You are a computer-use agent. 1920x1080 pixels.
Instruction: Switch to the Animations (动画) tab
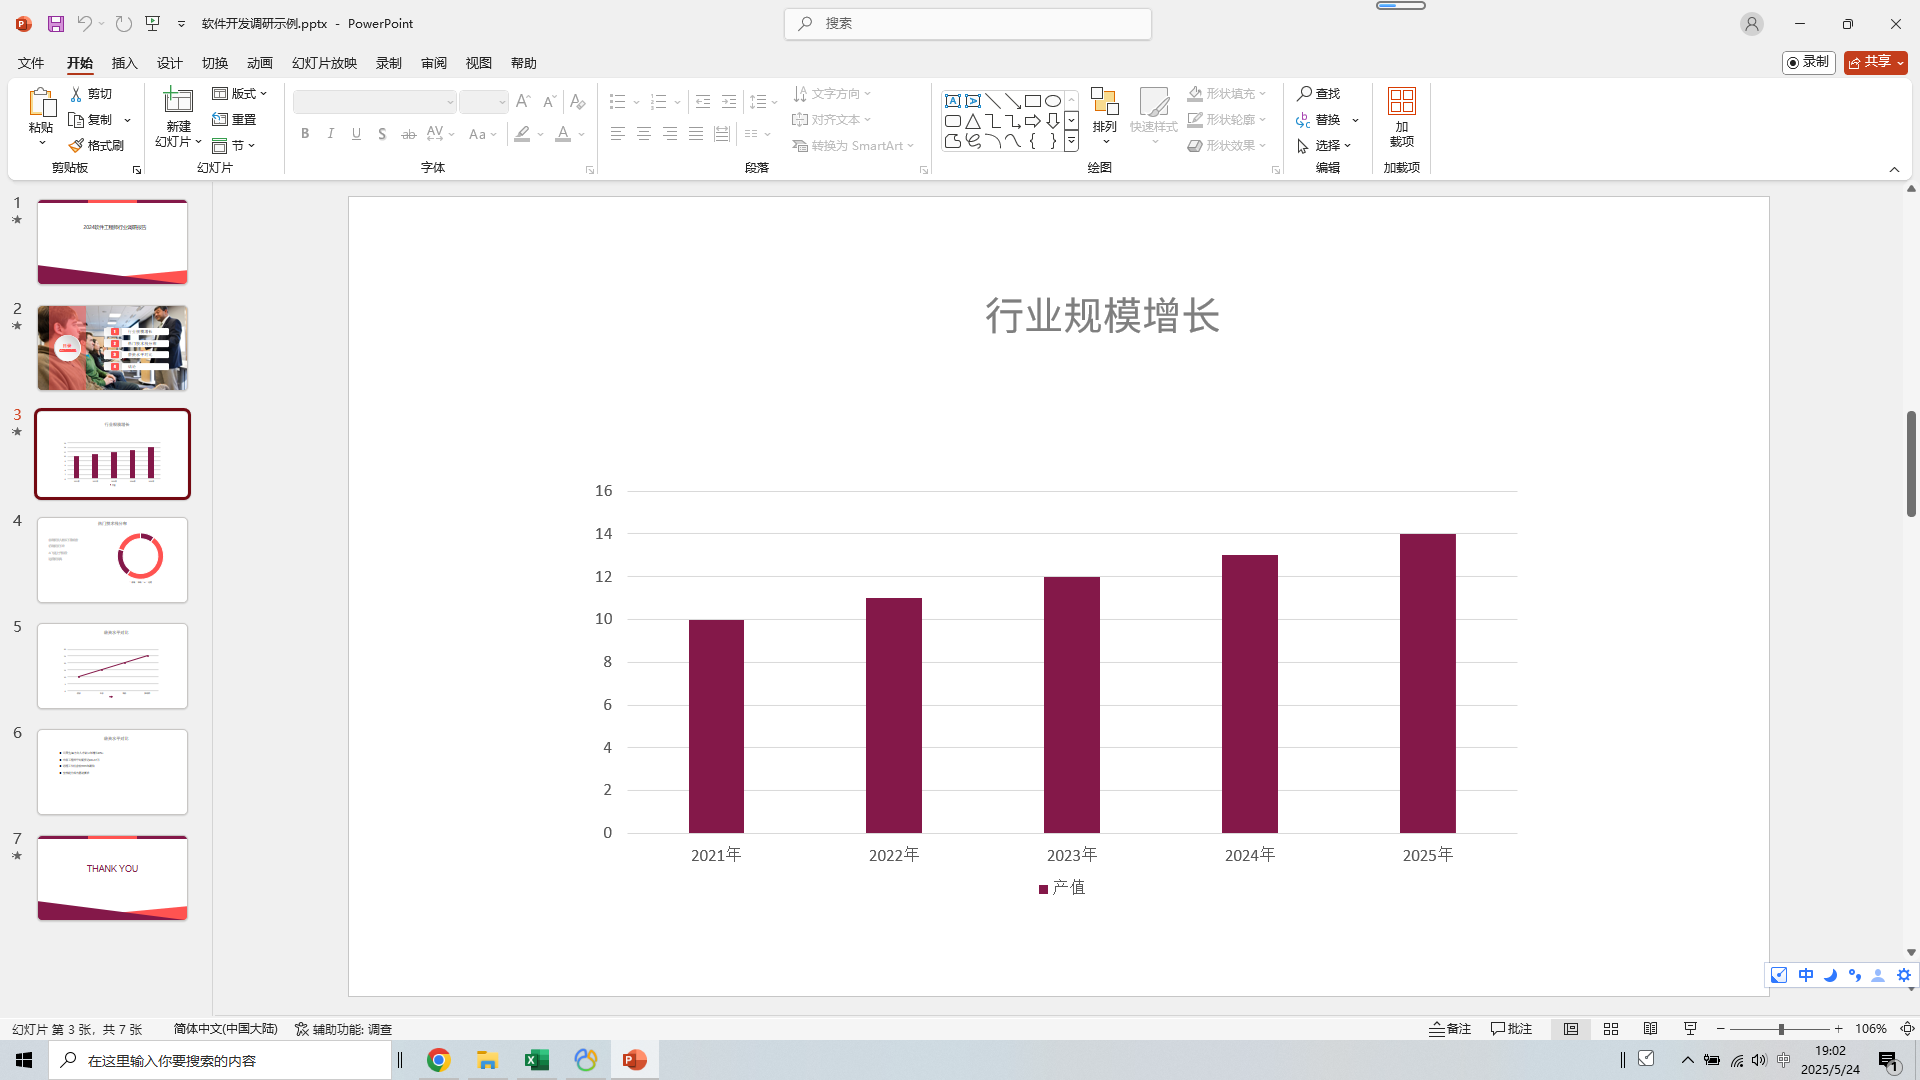259,63
